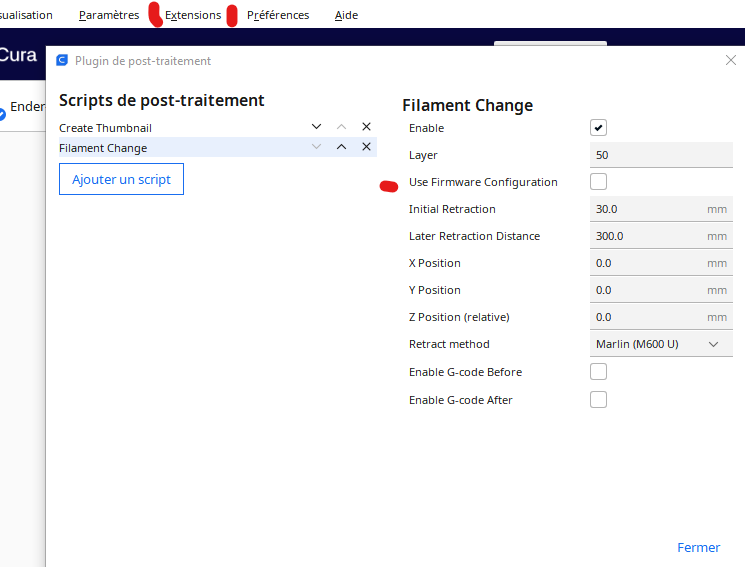Screen dimensions: 745x567
Task: Remove the Create Thumbnail script
Action: (x=366, y=127)
